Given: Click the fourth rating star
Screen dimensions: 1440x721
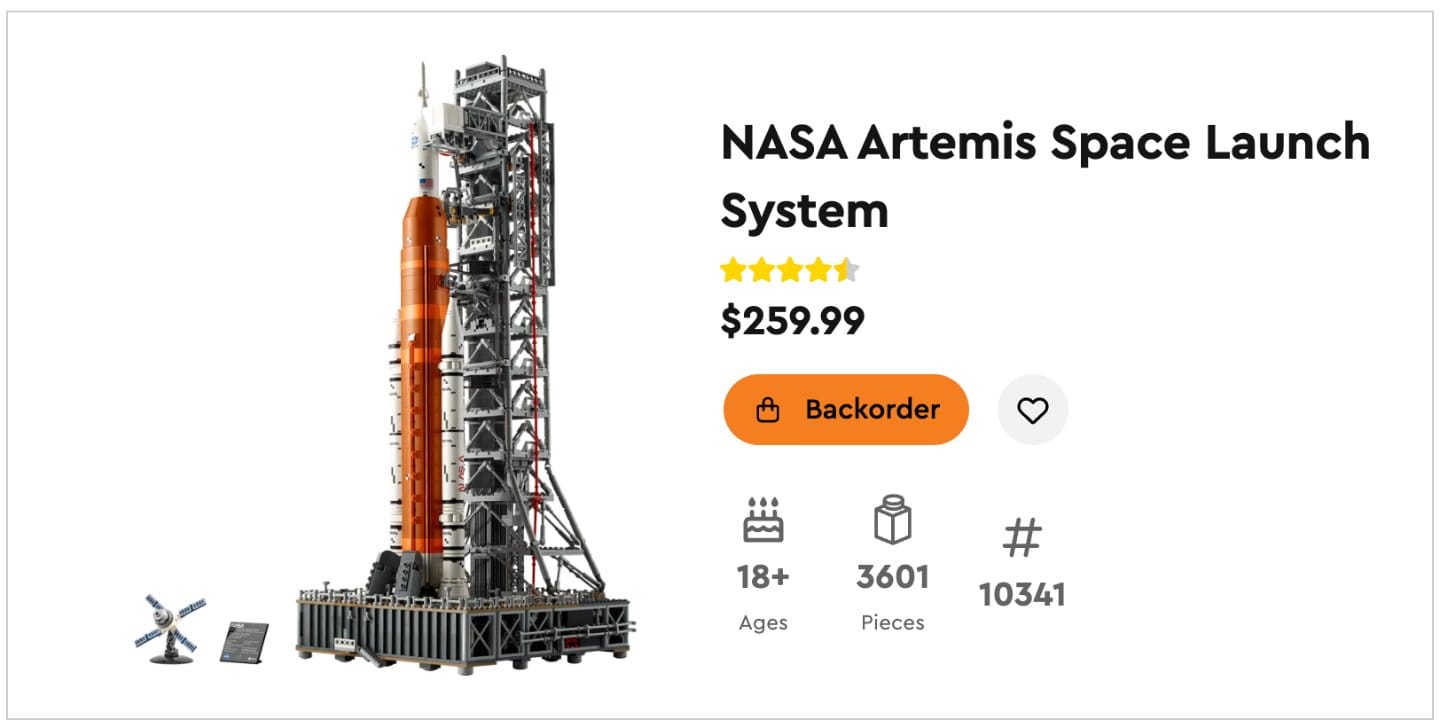Looking at the screenshot, I should pyautogui.click(x=817, y=270).
